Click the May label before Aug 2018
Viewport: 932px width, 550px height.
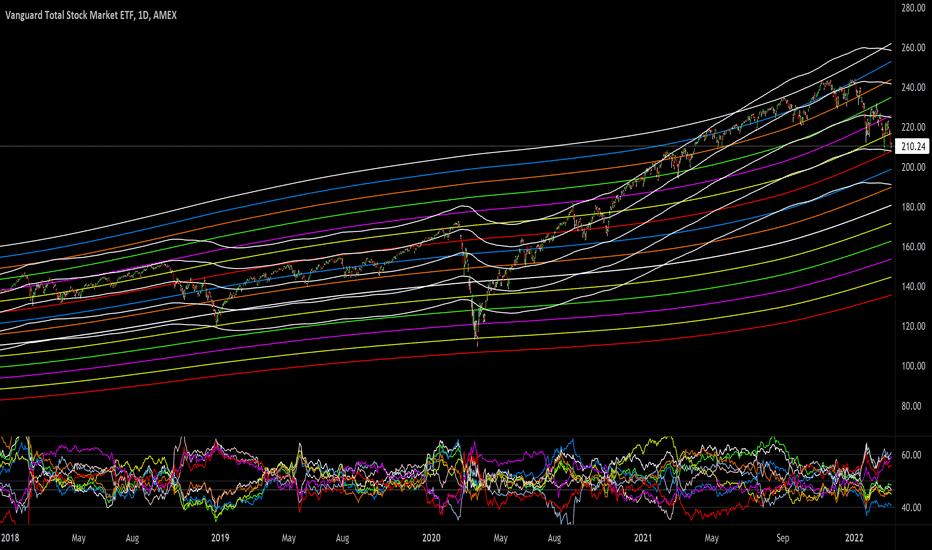(x=78, y=538)
